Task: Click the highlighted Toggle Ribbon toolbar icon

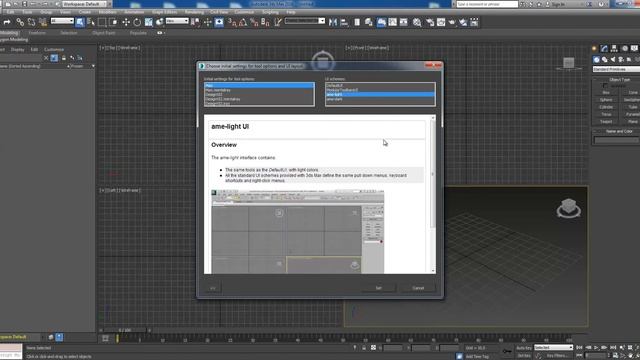Action: (381, 22)
